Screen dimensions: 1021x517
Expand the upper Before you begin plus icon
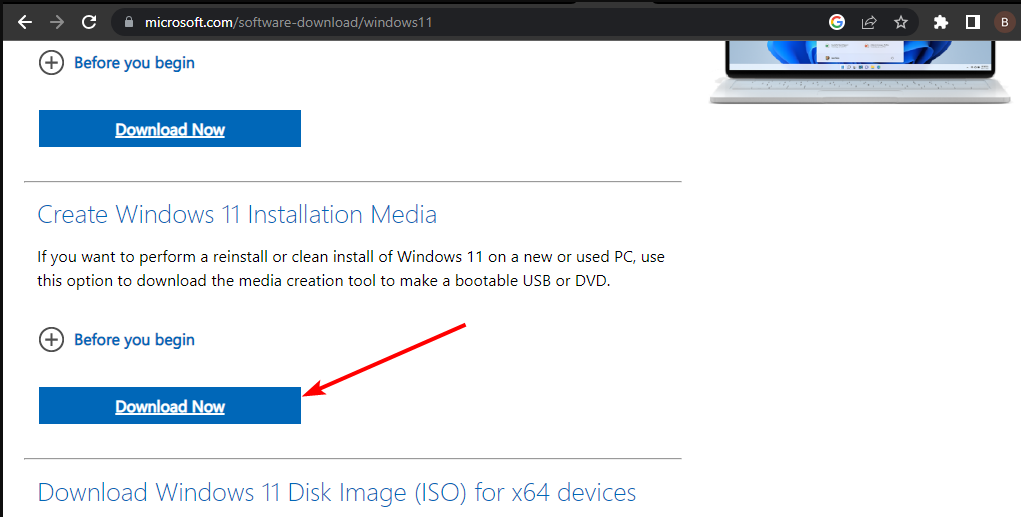click(x=51, y=63)
